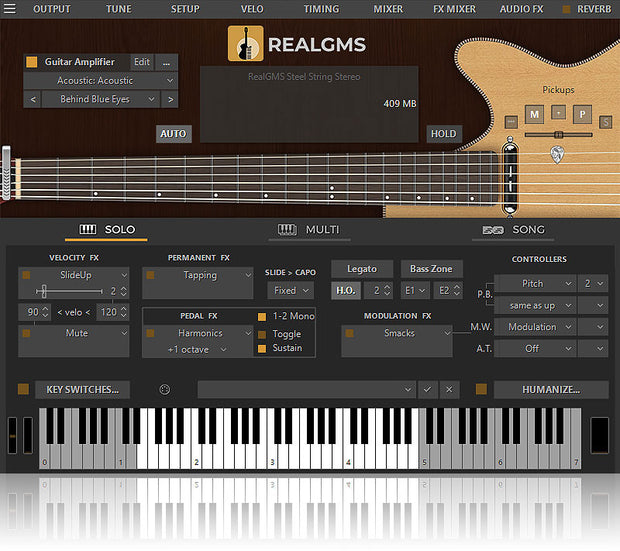Click the Multi keyboard icon
The height and width of the screenshot is (551, 620).
(x=287, y=229)
